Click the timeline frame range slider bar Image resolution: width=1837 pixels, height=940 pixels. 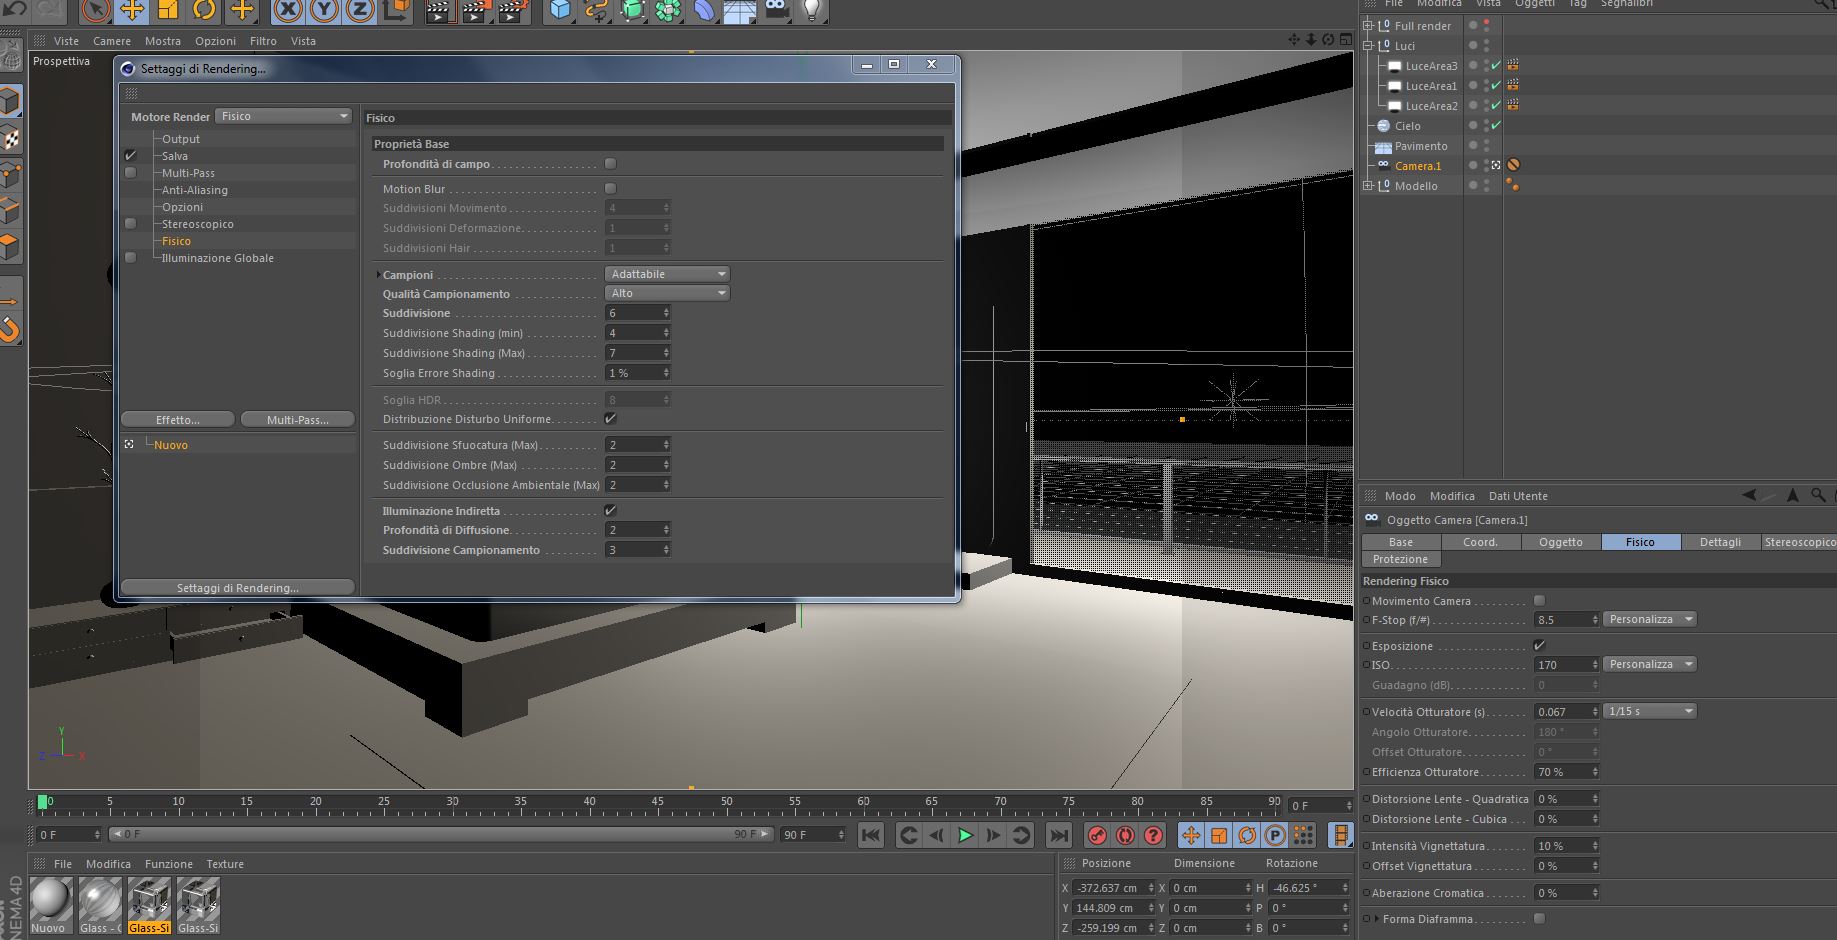(x=441, y=834)
